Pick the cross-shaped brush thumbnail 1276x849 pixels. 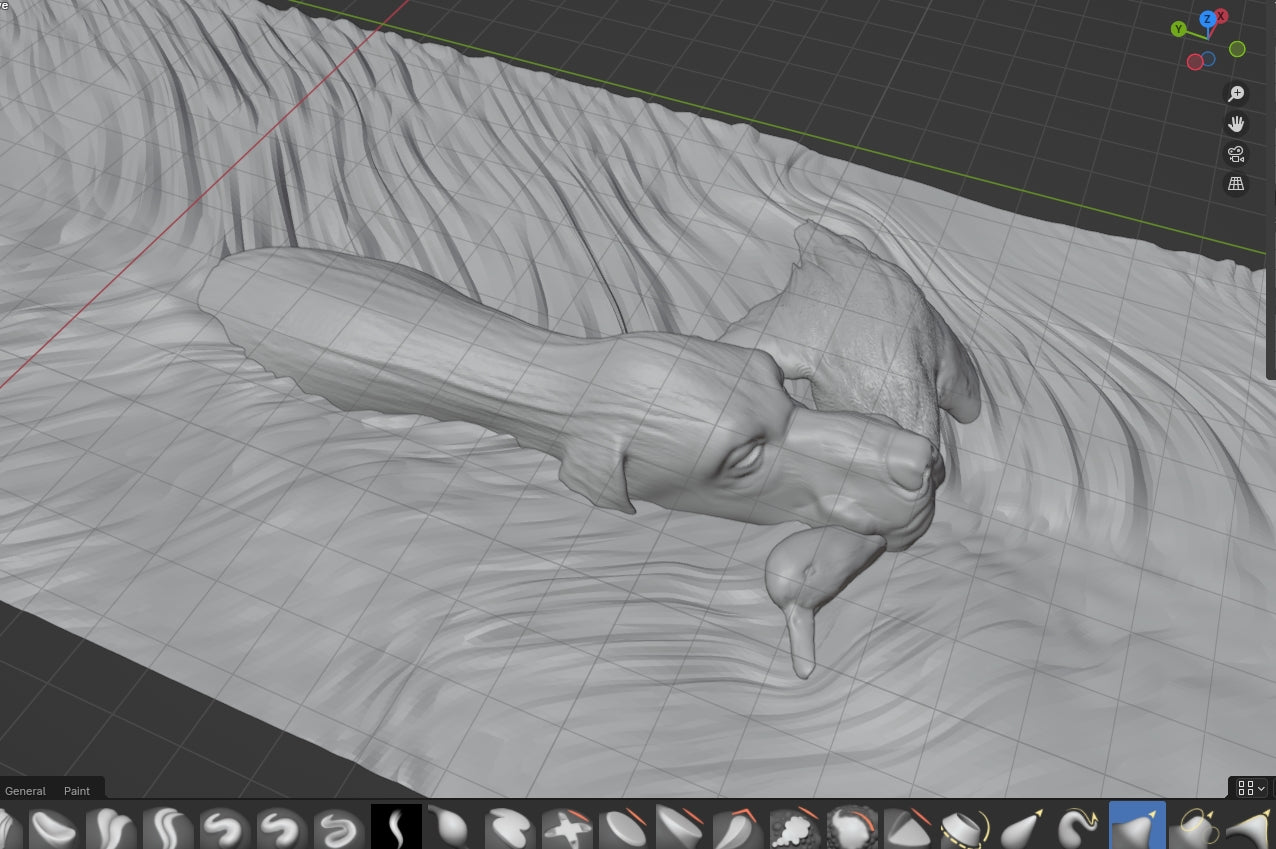pyautogui.click(x=567, y=827)
